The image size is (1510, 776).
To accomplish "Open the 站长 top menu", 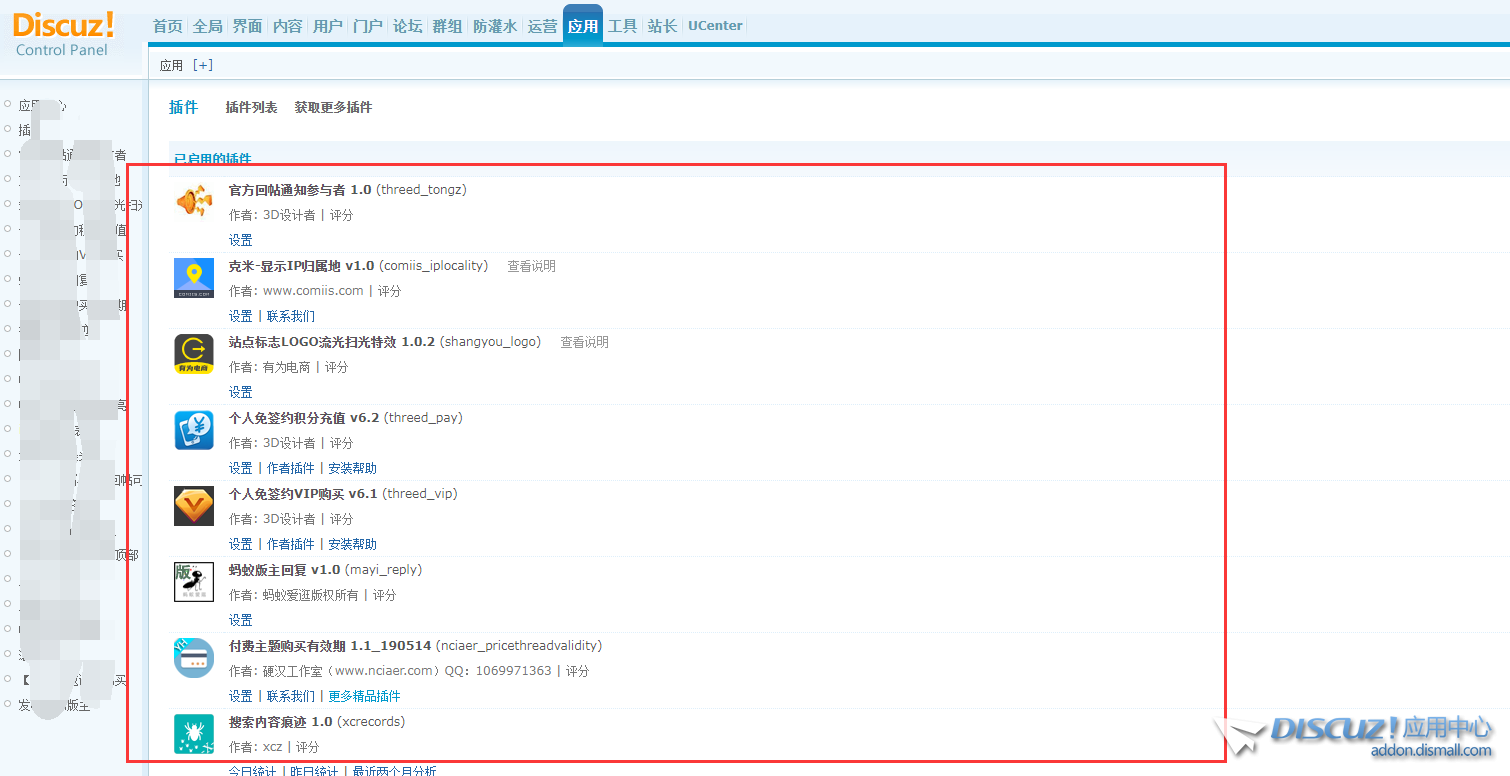I will (662, 26).
